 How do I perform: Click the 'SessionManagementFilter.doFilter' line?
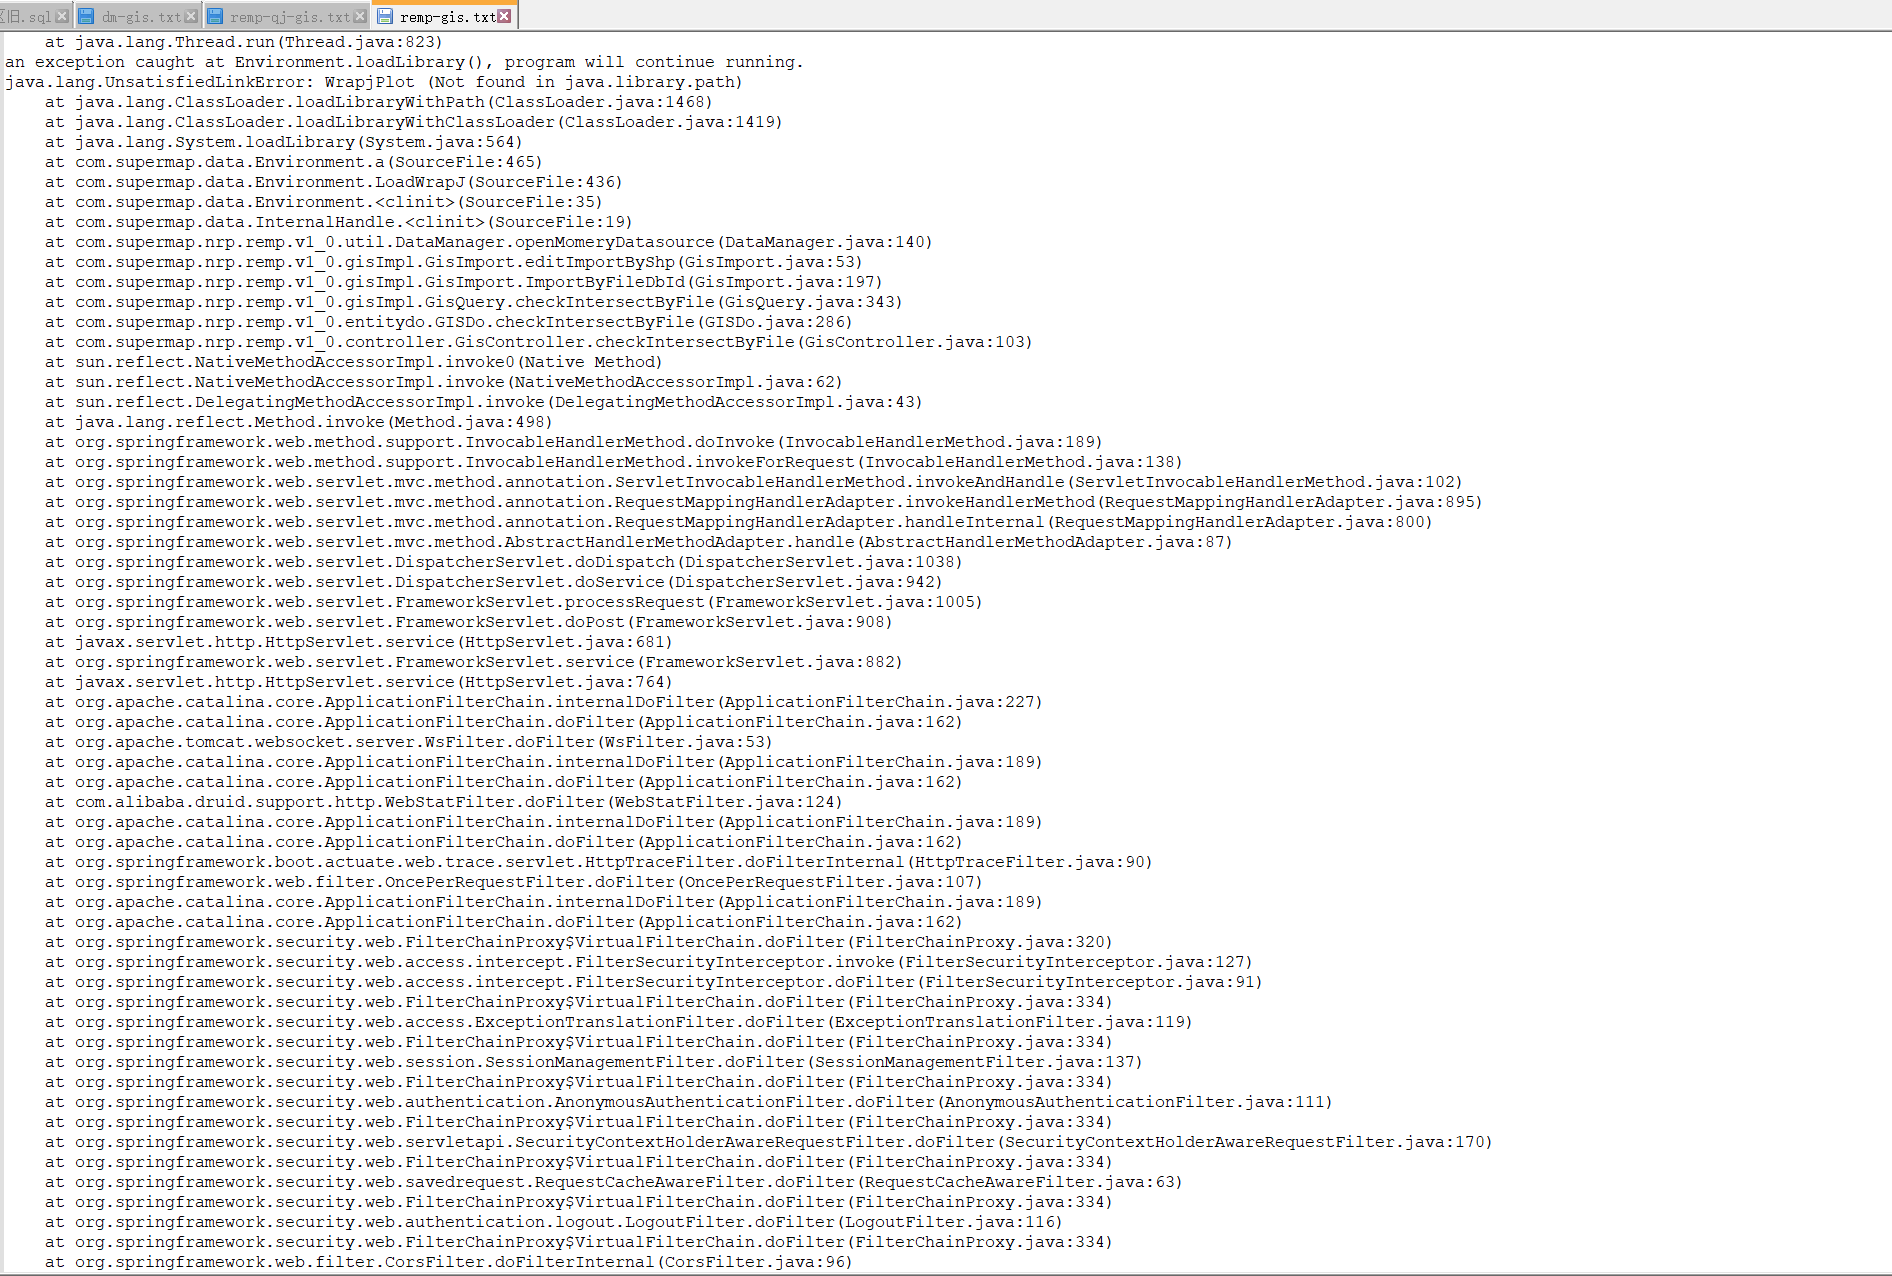594,1062
